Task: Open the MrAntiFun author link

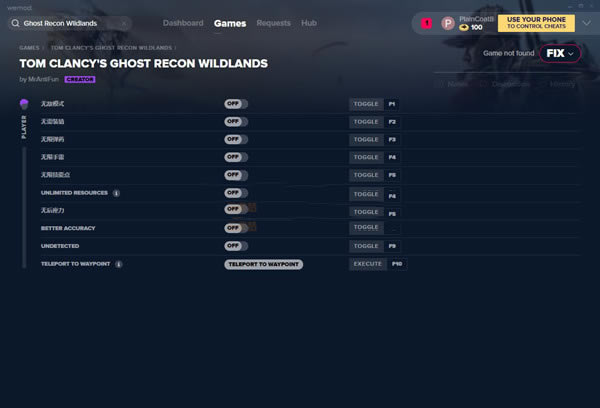Action: click(43, 79)
